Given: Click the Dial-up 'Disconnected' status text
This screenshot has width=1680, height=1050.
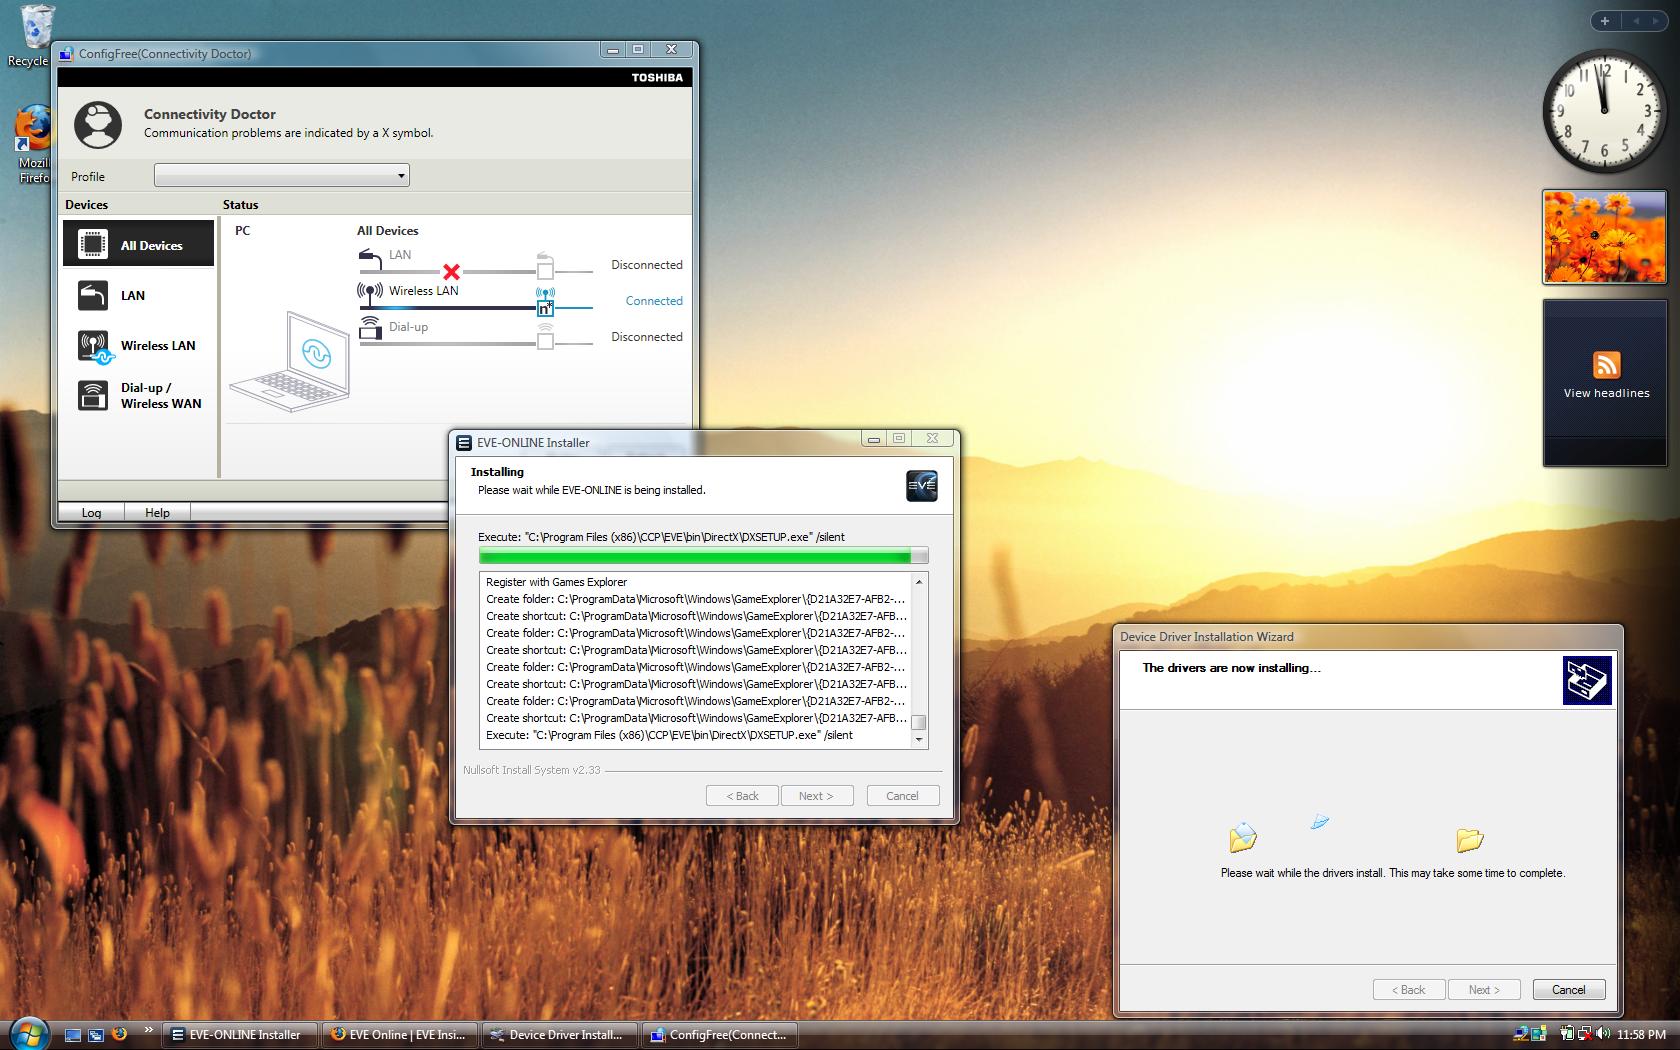Looking at the screenshot, I should pos(647,337).
